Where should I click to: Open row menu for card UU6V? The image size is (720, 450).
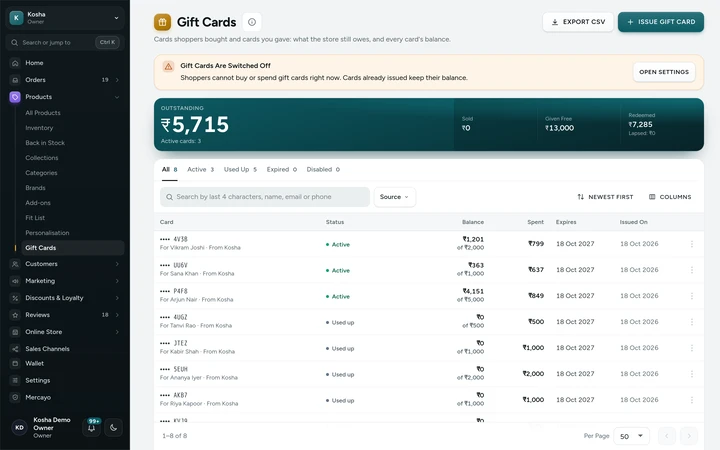(x=692, y=270)
